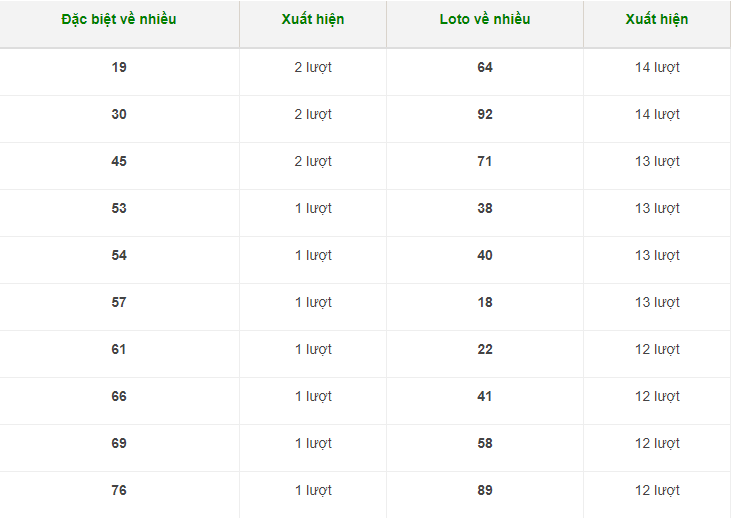
Task: Click special number 61 cell
Action: [x=119, y=349]
